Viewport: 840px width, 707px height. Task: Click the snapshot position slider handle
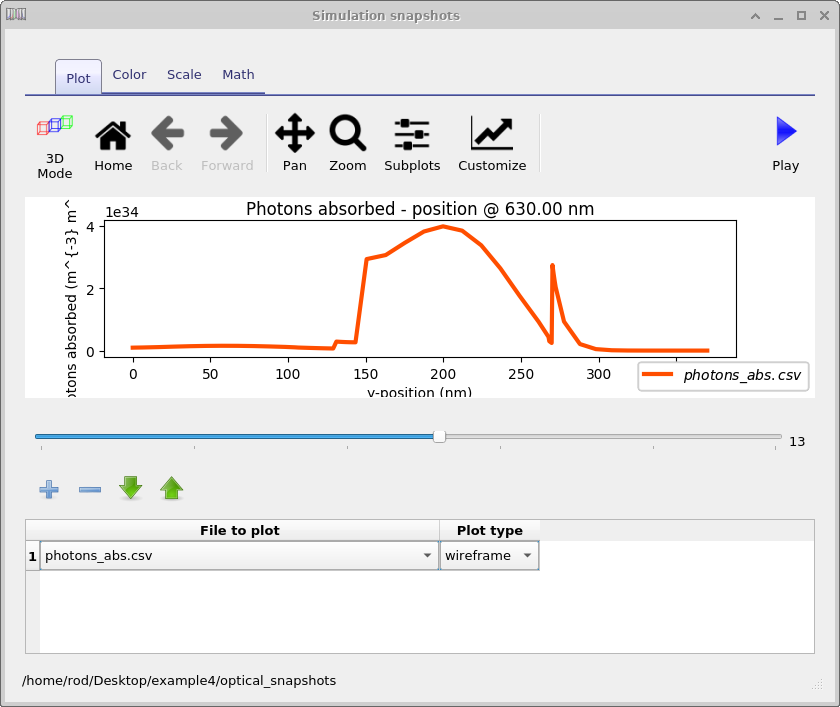439,436
